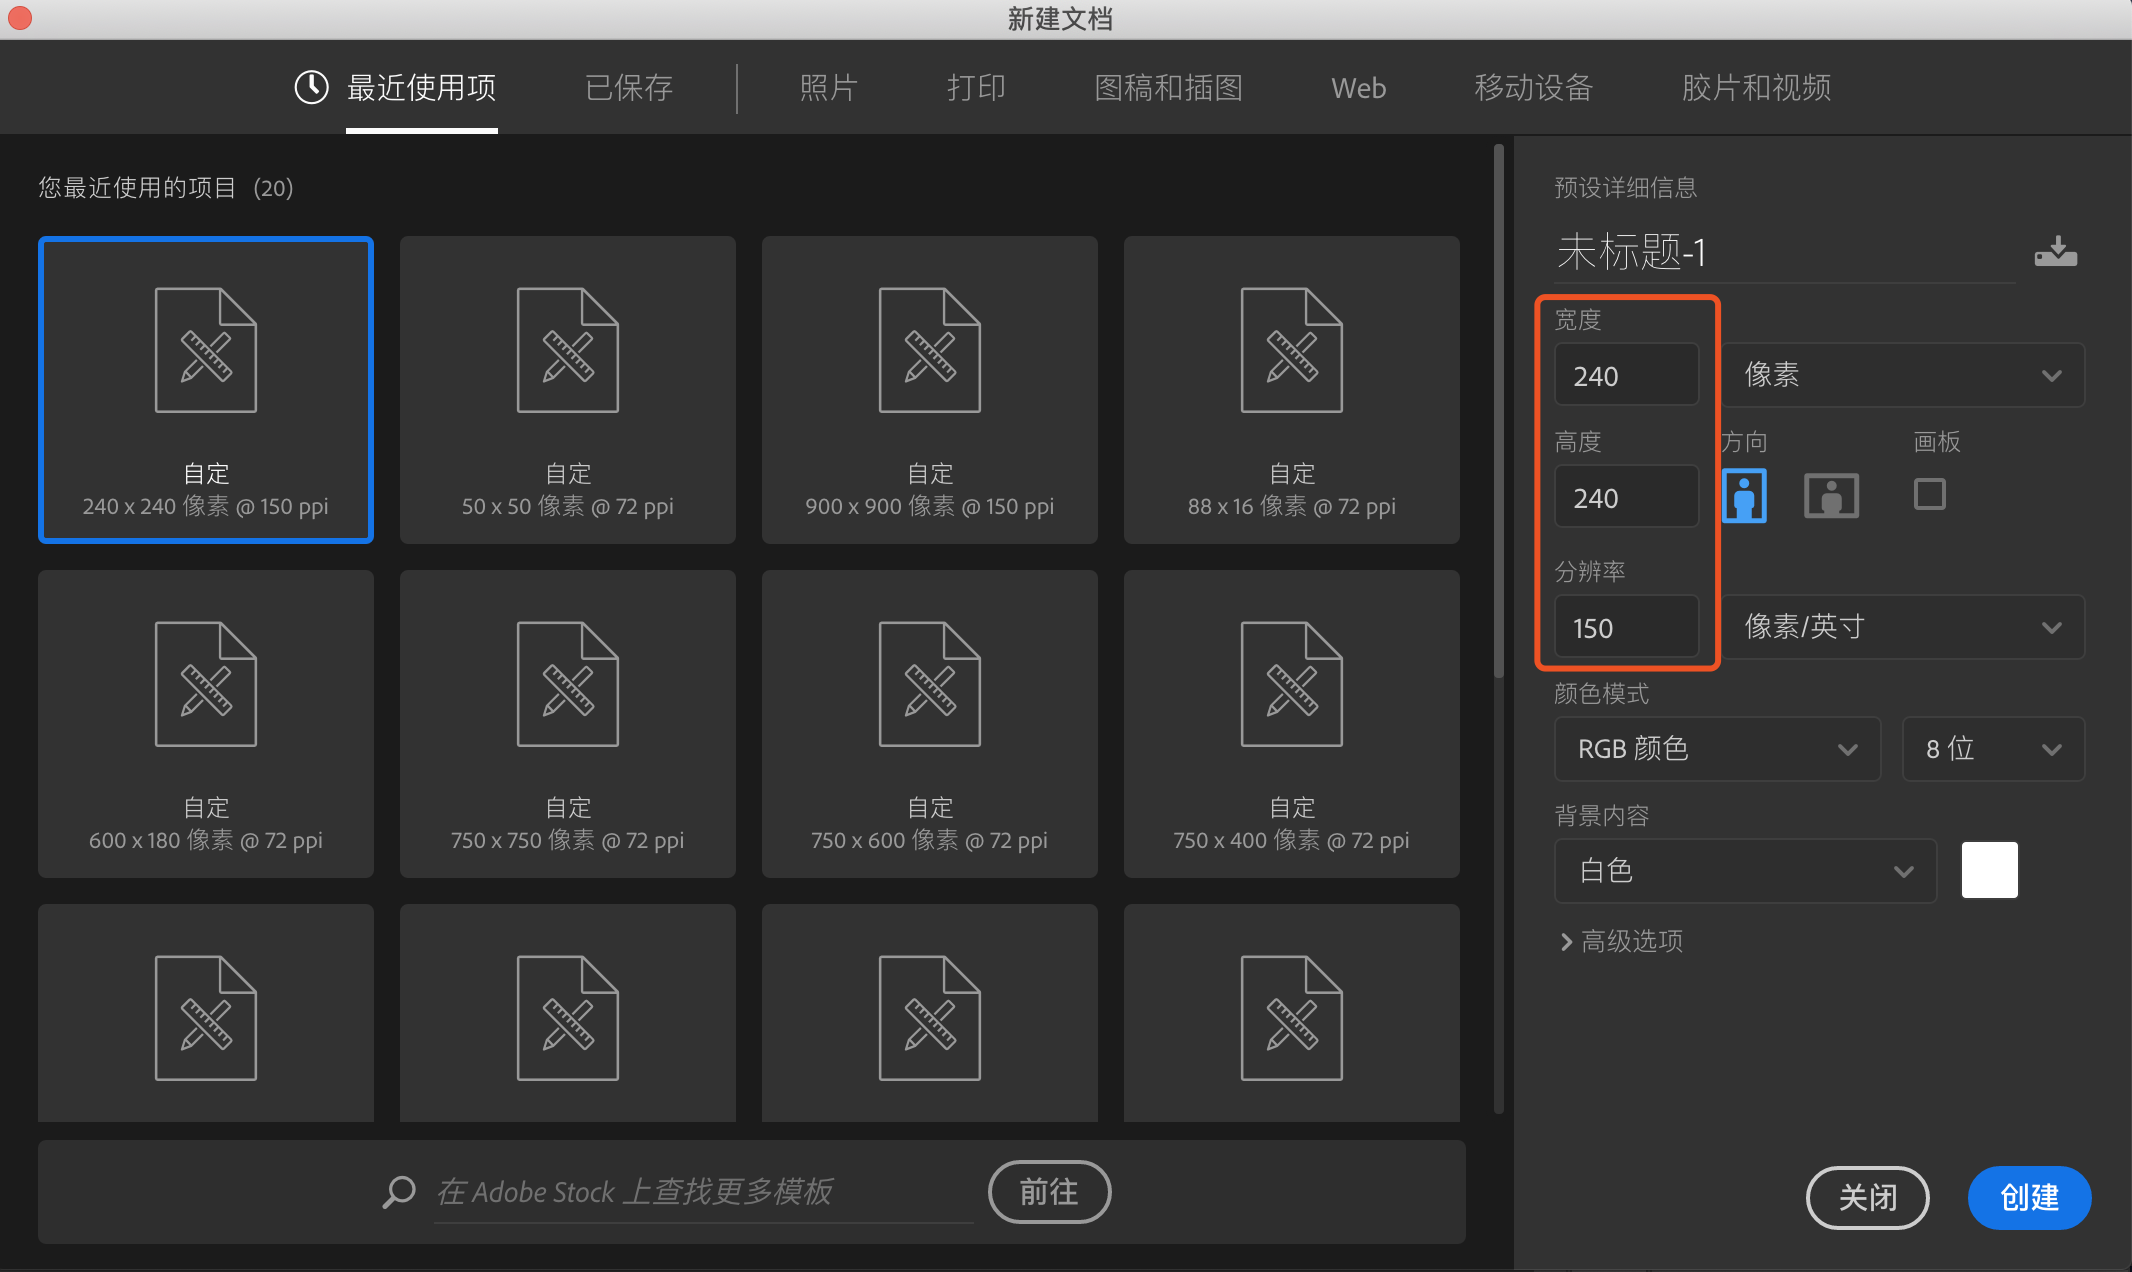The height and width of the screenshot is (1272, 2132).
Task: Choose the 900 x 900 像素 preset icon
Action: point(929,351)
